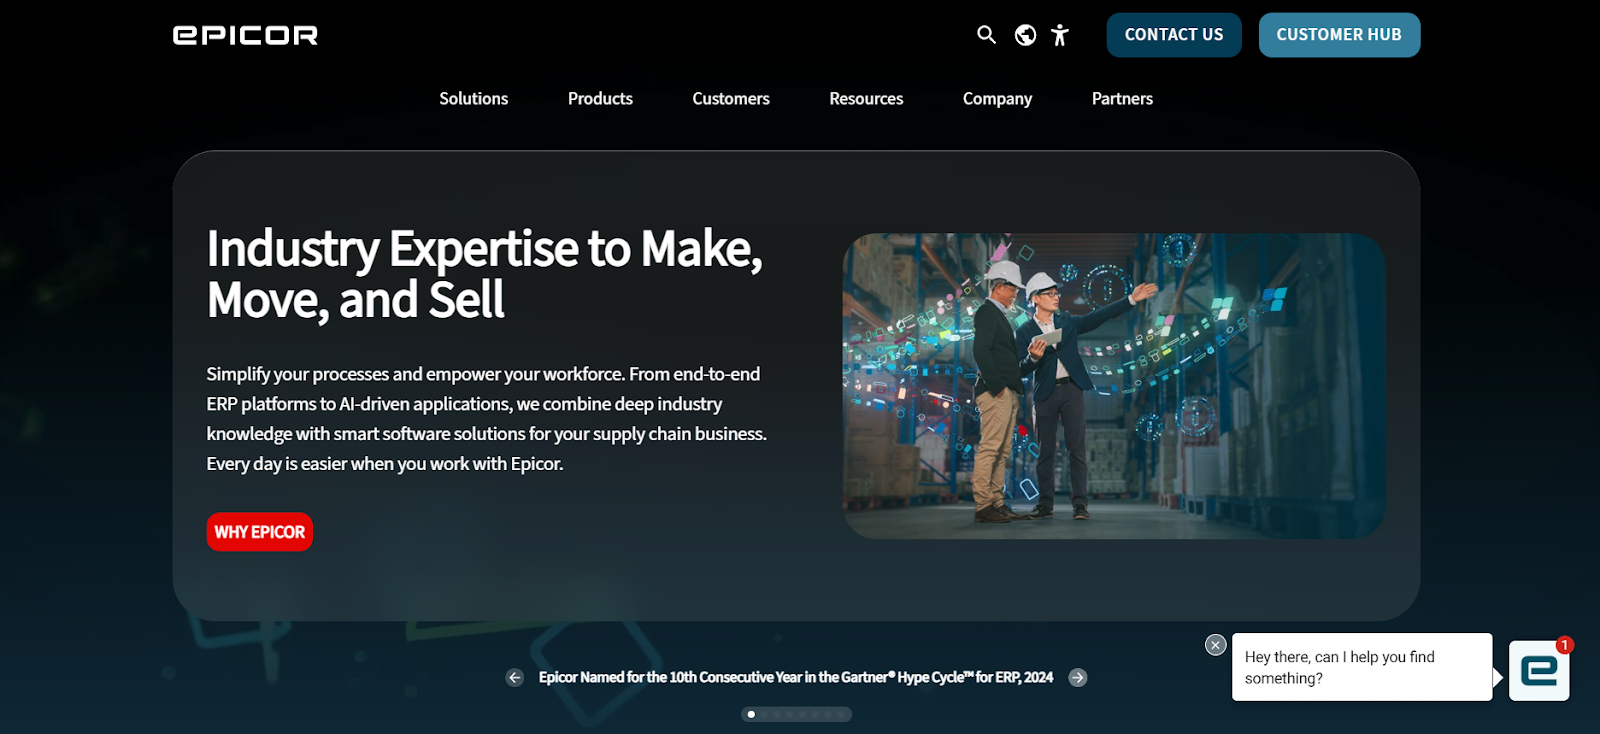Select the last carousel pagination dot
This screenshot has width=1600, height=734.
841,714
